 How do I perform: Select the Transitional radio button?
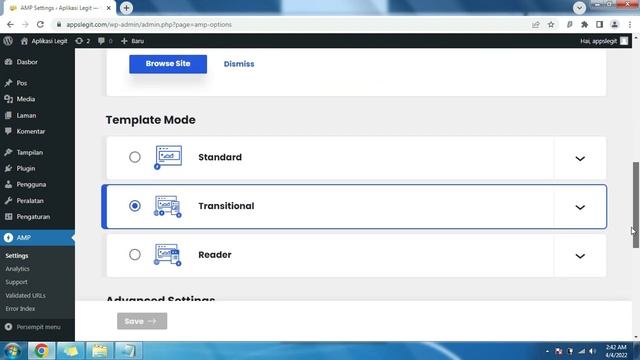[135, 206]
